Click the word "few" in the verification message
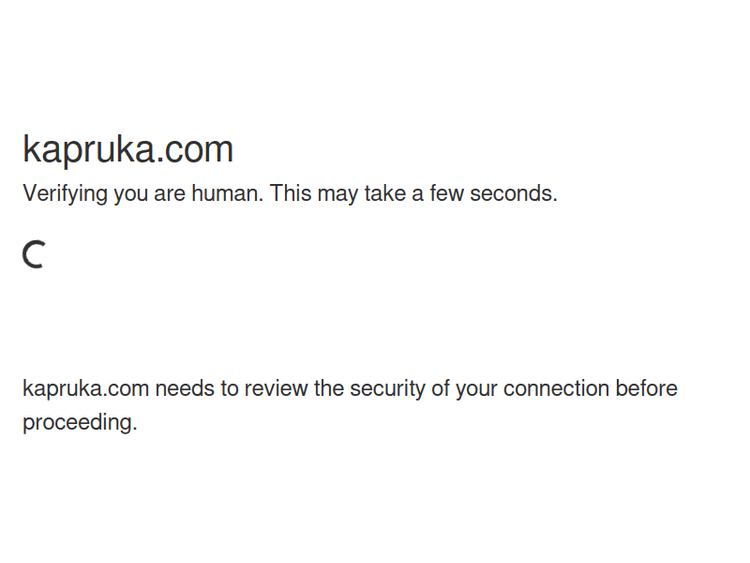This screenshot has height=563, width=750. pyautogui.click(x=447, y=193)
